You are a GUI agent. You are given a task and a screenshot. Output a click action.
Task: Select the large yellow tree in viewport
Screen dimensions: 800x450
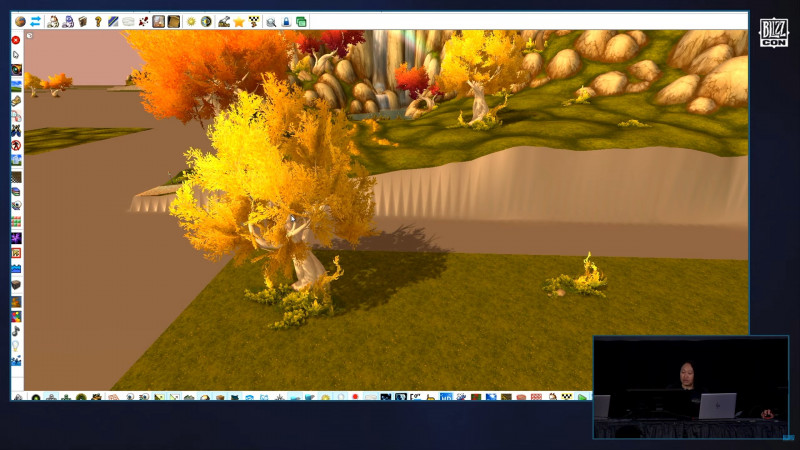tap(276, 194)
